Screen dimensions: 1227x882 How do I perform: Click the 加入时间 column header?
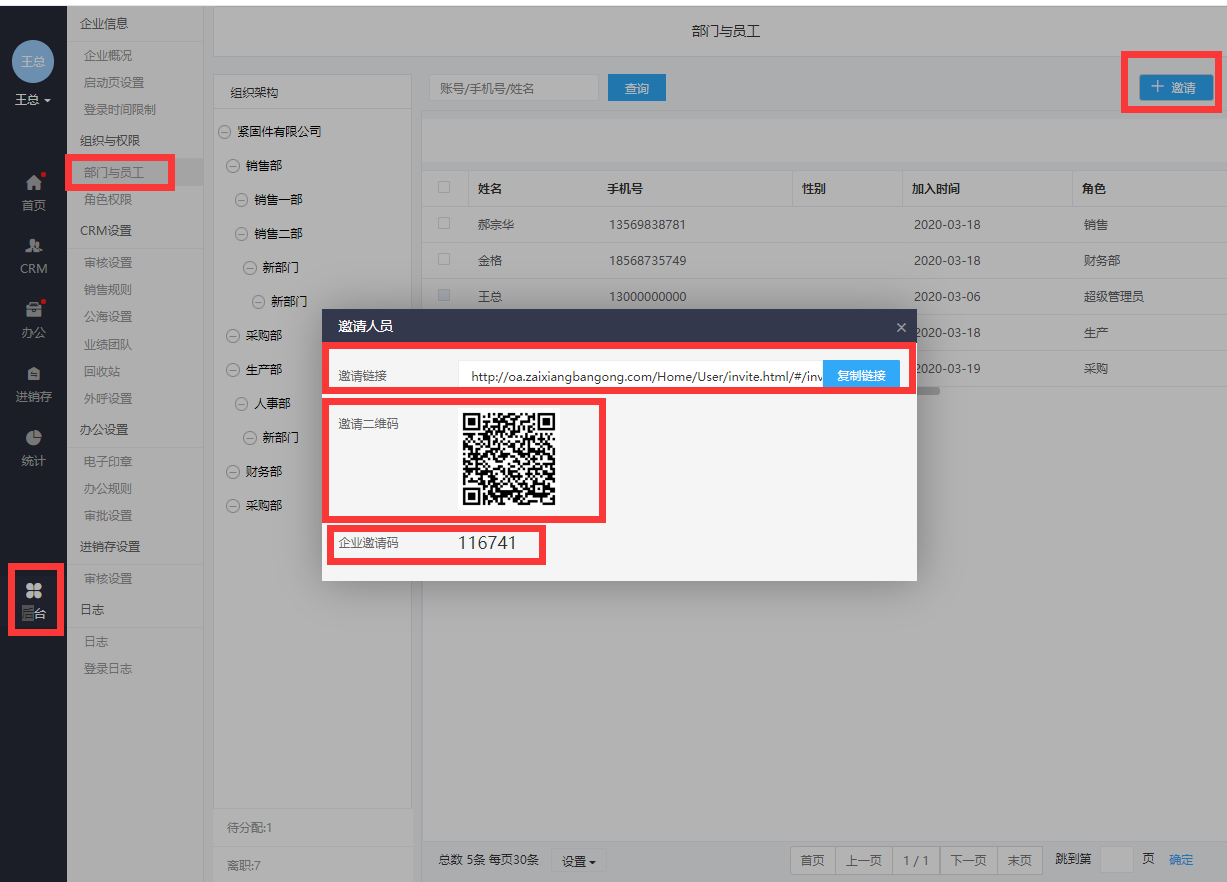click(936, 188)
